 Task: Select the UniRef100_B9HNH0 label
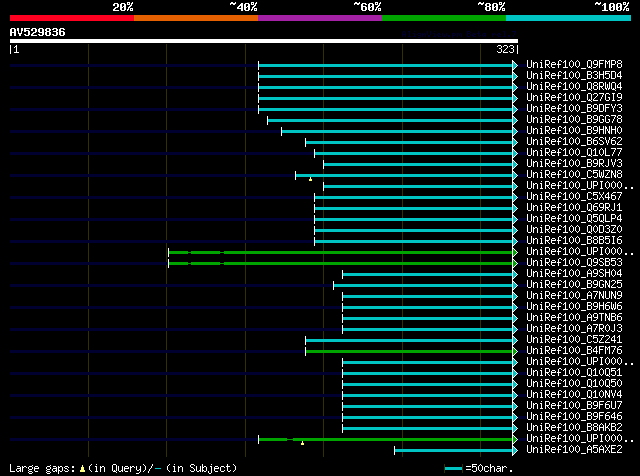coord(574,131)
